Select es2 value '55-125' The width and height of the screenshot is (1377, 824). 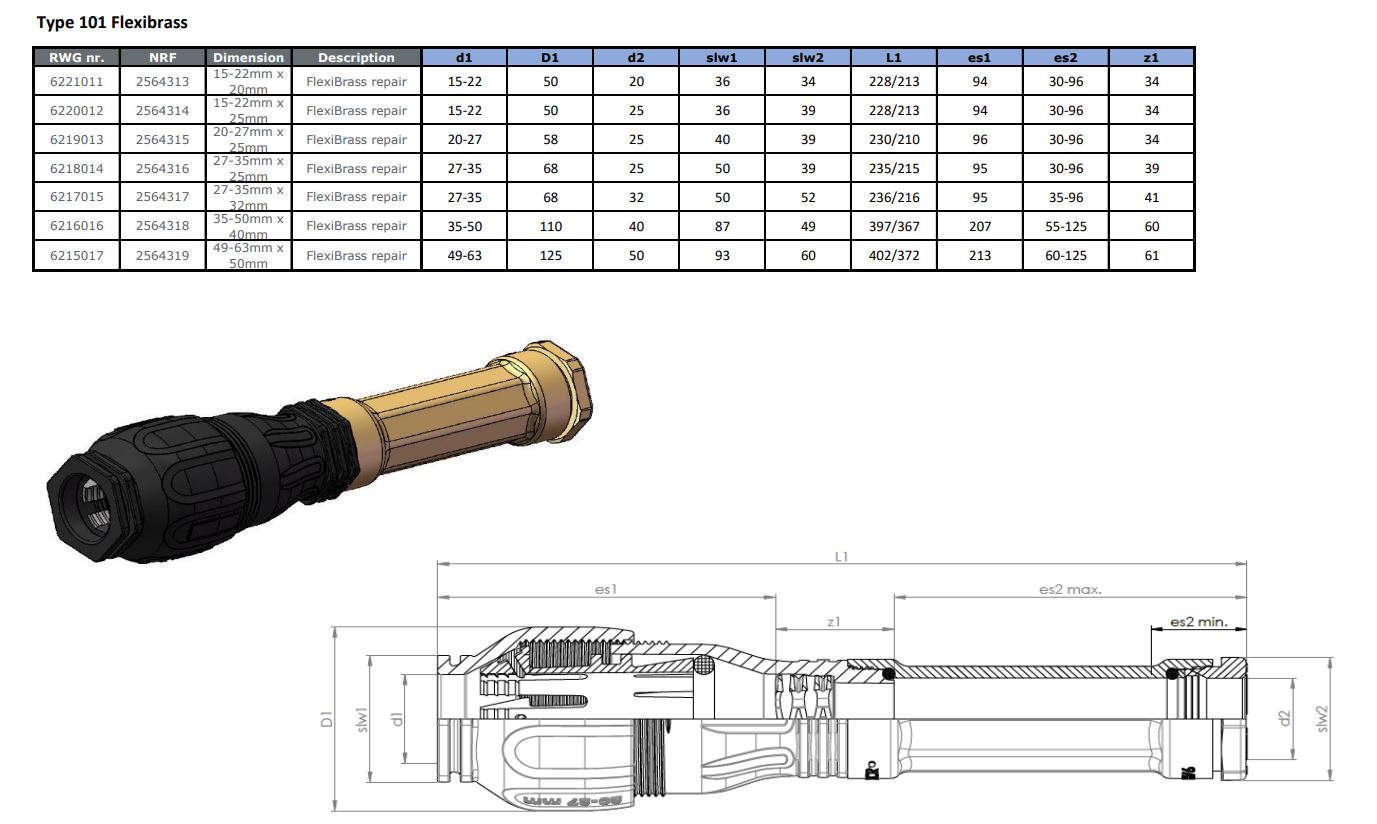(x=1066, y=227)
